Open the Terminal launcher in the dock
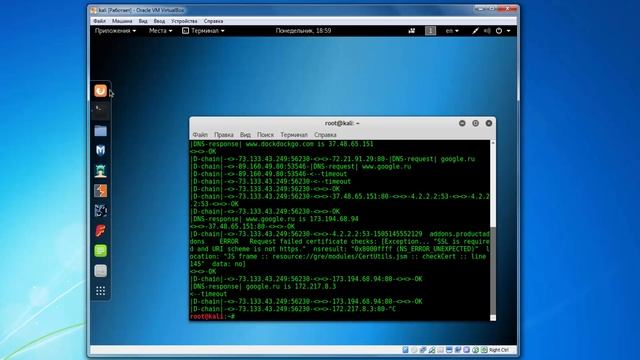Screen dimensions: 640x360 100,110
